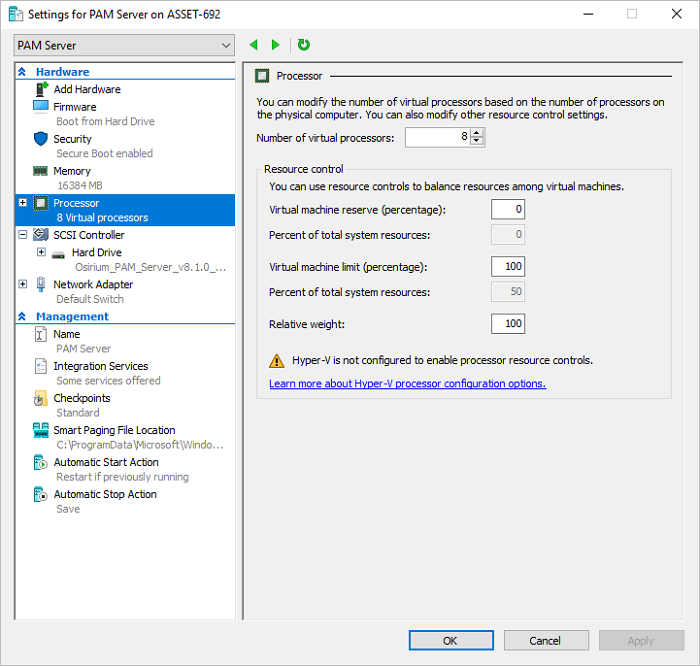Close the settings window

click(x=677, y=14)
